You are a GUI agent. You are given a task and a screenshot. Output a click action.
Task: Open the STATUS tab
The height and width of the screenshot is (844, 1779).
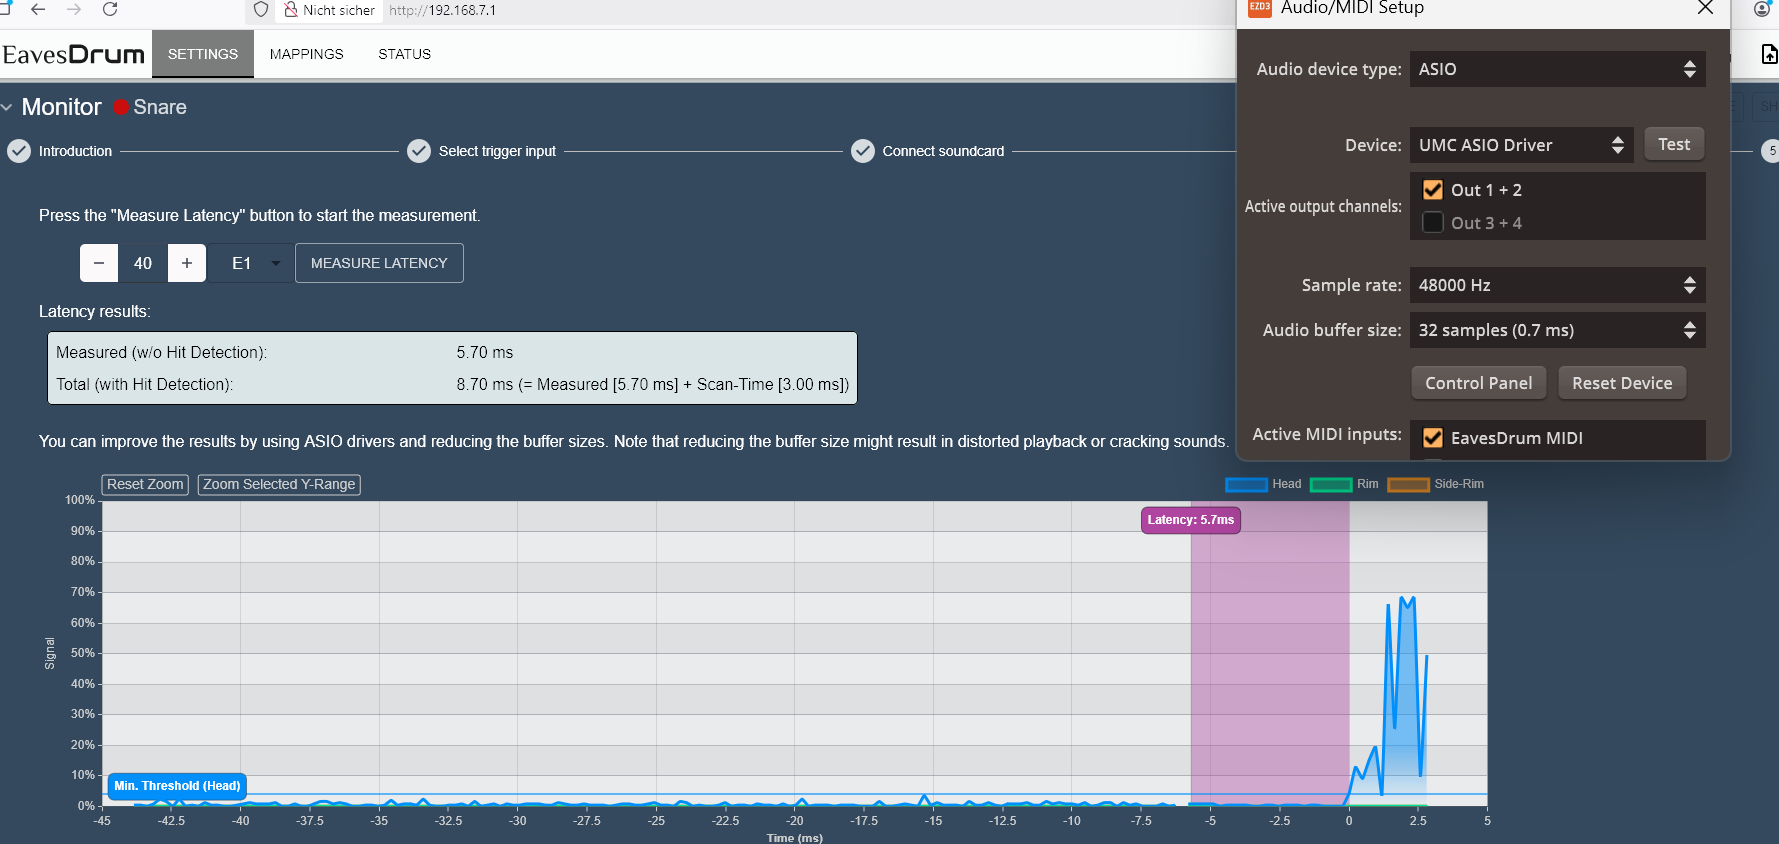click(x=404, y=54)
